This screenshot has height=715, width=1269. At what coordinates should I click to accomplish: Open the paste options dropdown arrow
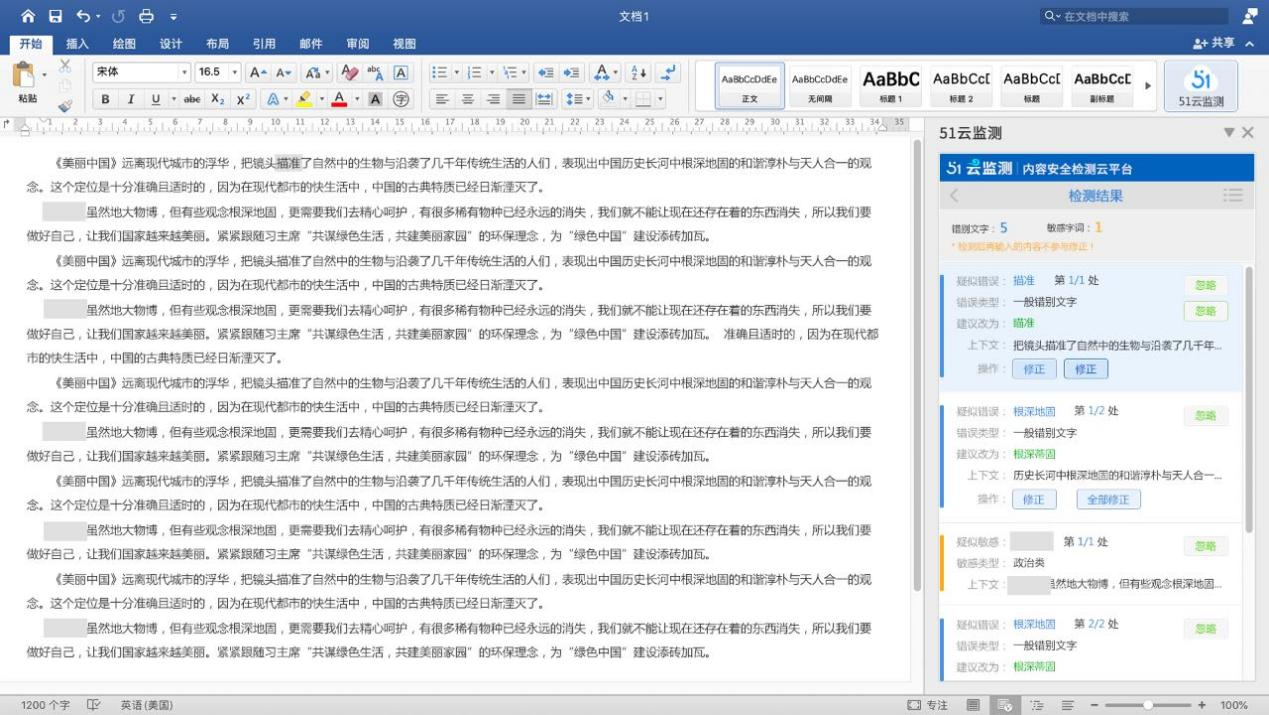(45, 75)
